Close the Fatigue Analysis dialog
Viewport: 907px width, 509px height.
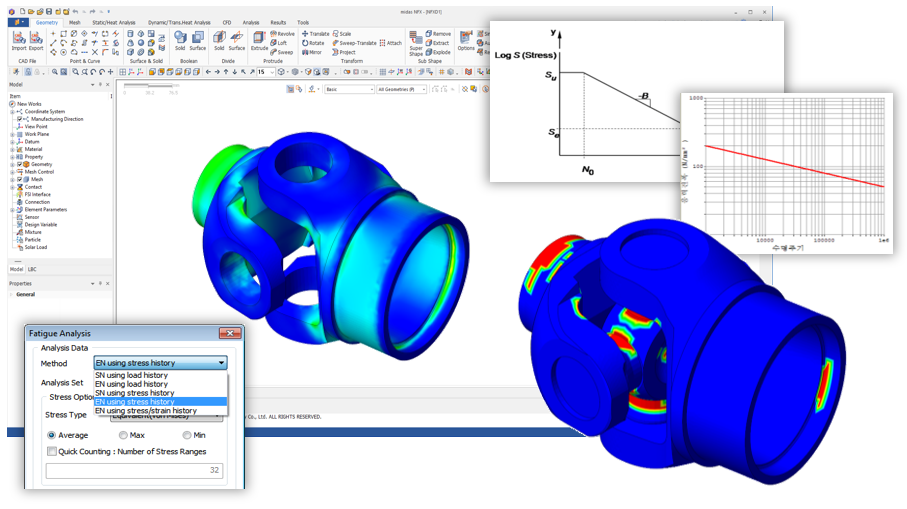tap(230, 333)
